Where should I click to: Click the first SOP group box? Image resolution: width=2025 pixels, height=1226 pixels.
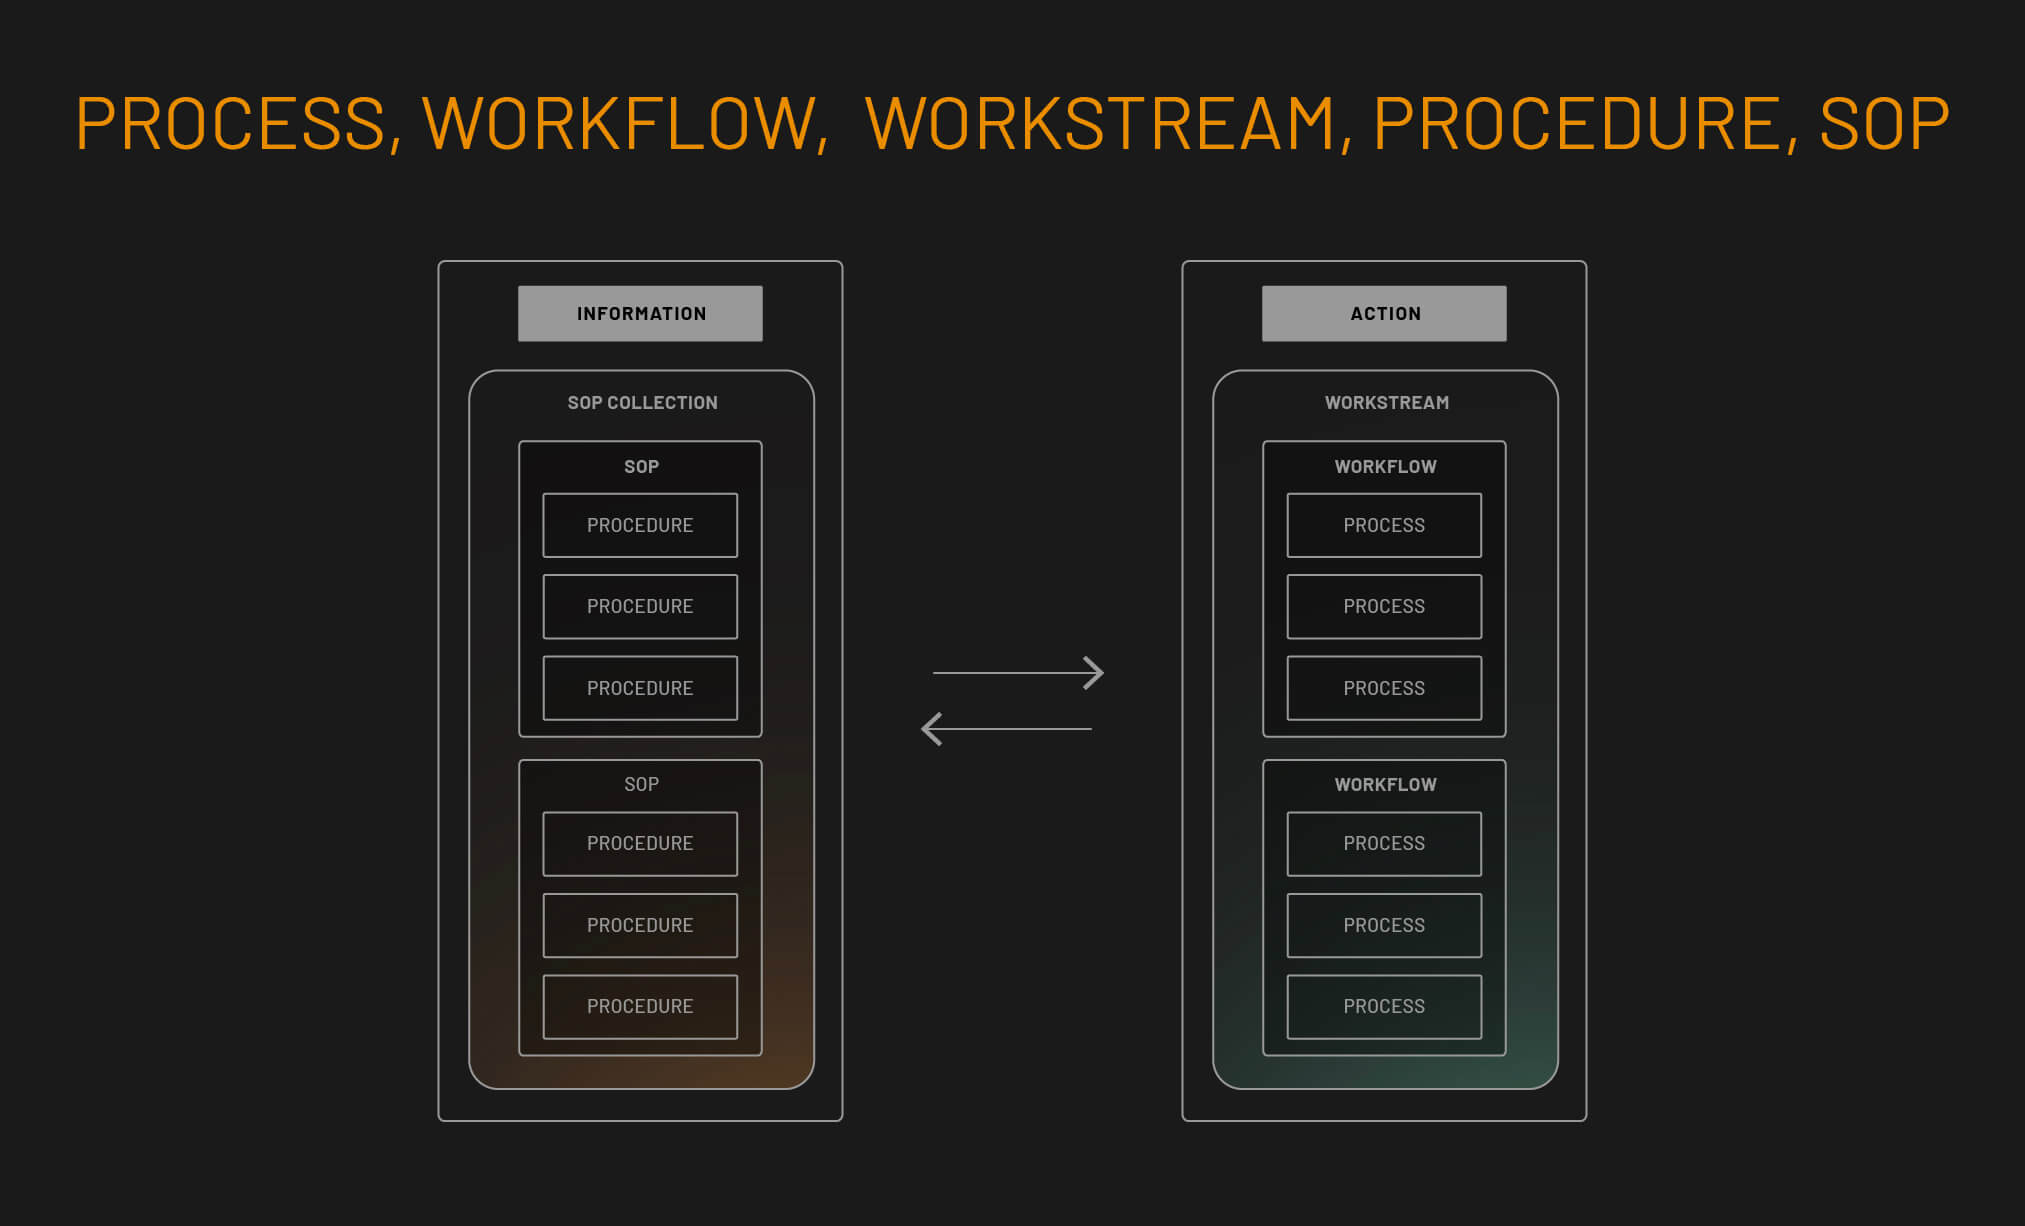[x=640, y=466]
